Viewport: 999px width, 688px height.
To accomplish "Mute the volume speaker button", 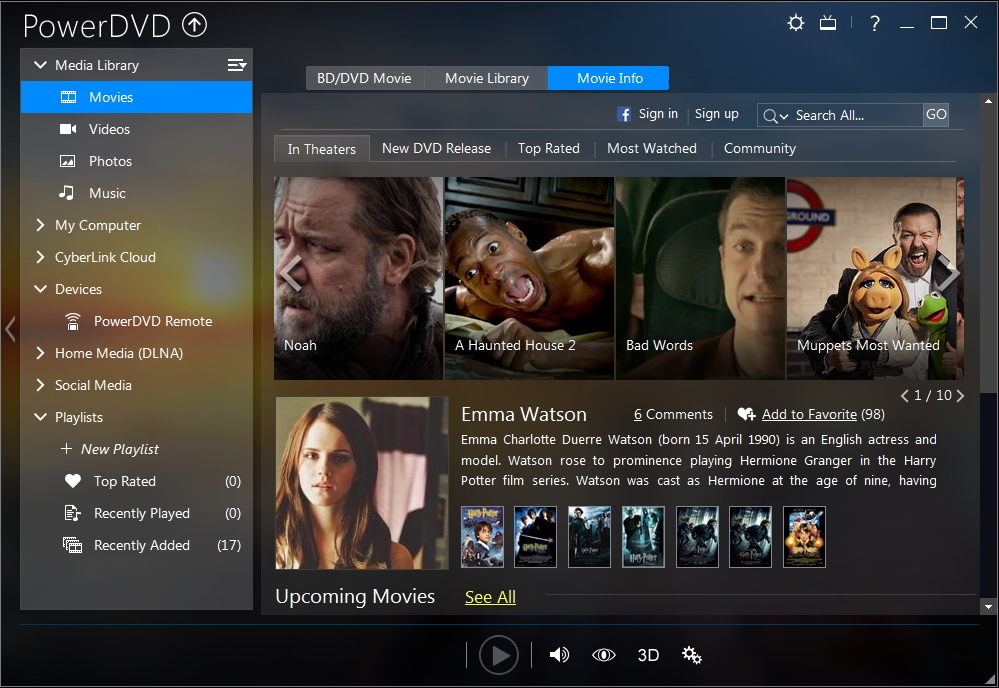I will click(559, 655).
